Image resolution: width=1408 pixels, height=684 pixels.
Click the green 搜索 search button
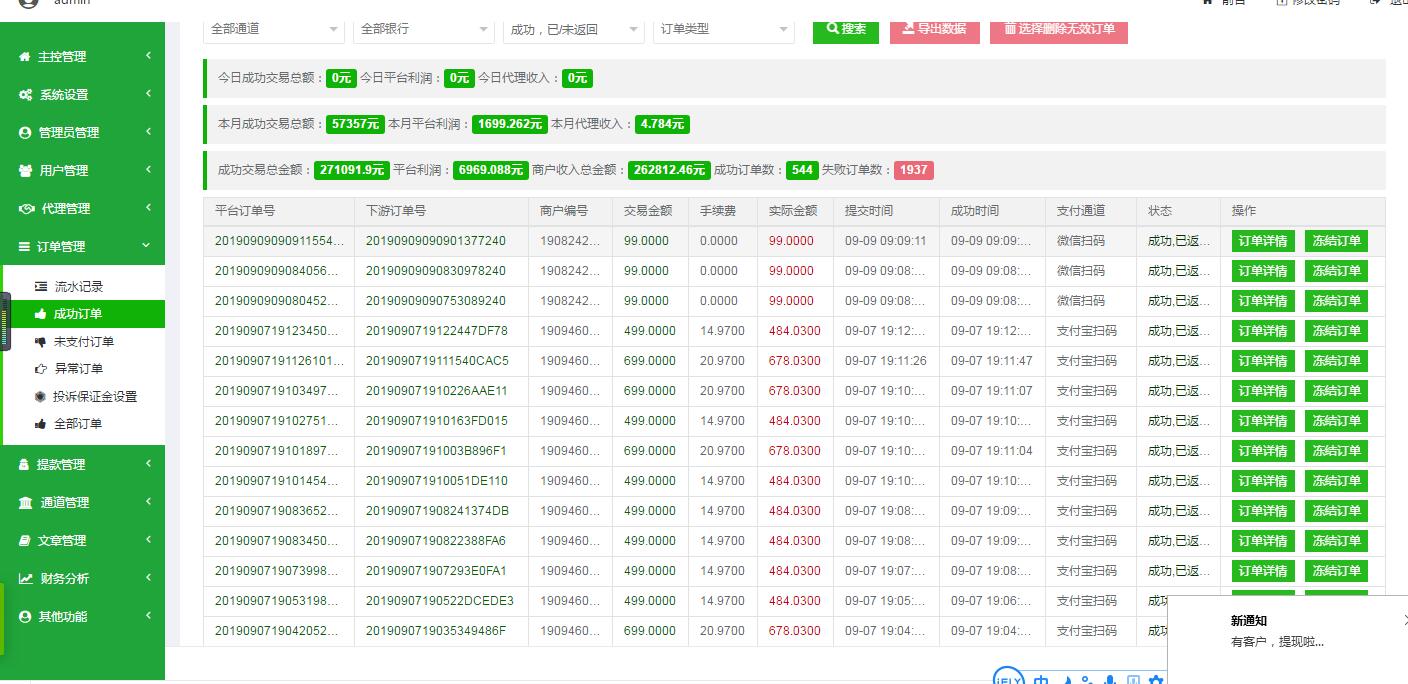[846, 29]
